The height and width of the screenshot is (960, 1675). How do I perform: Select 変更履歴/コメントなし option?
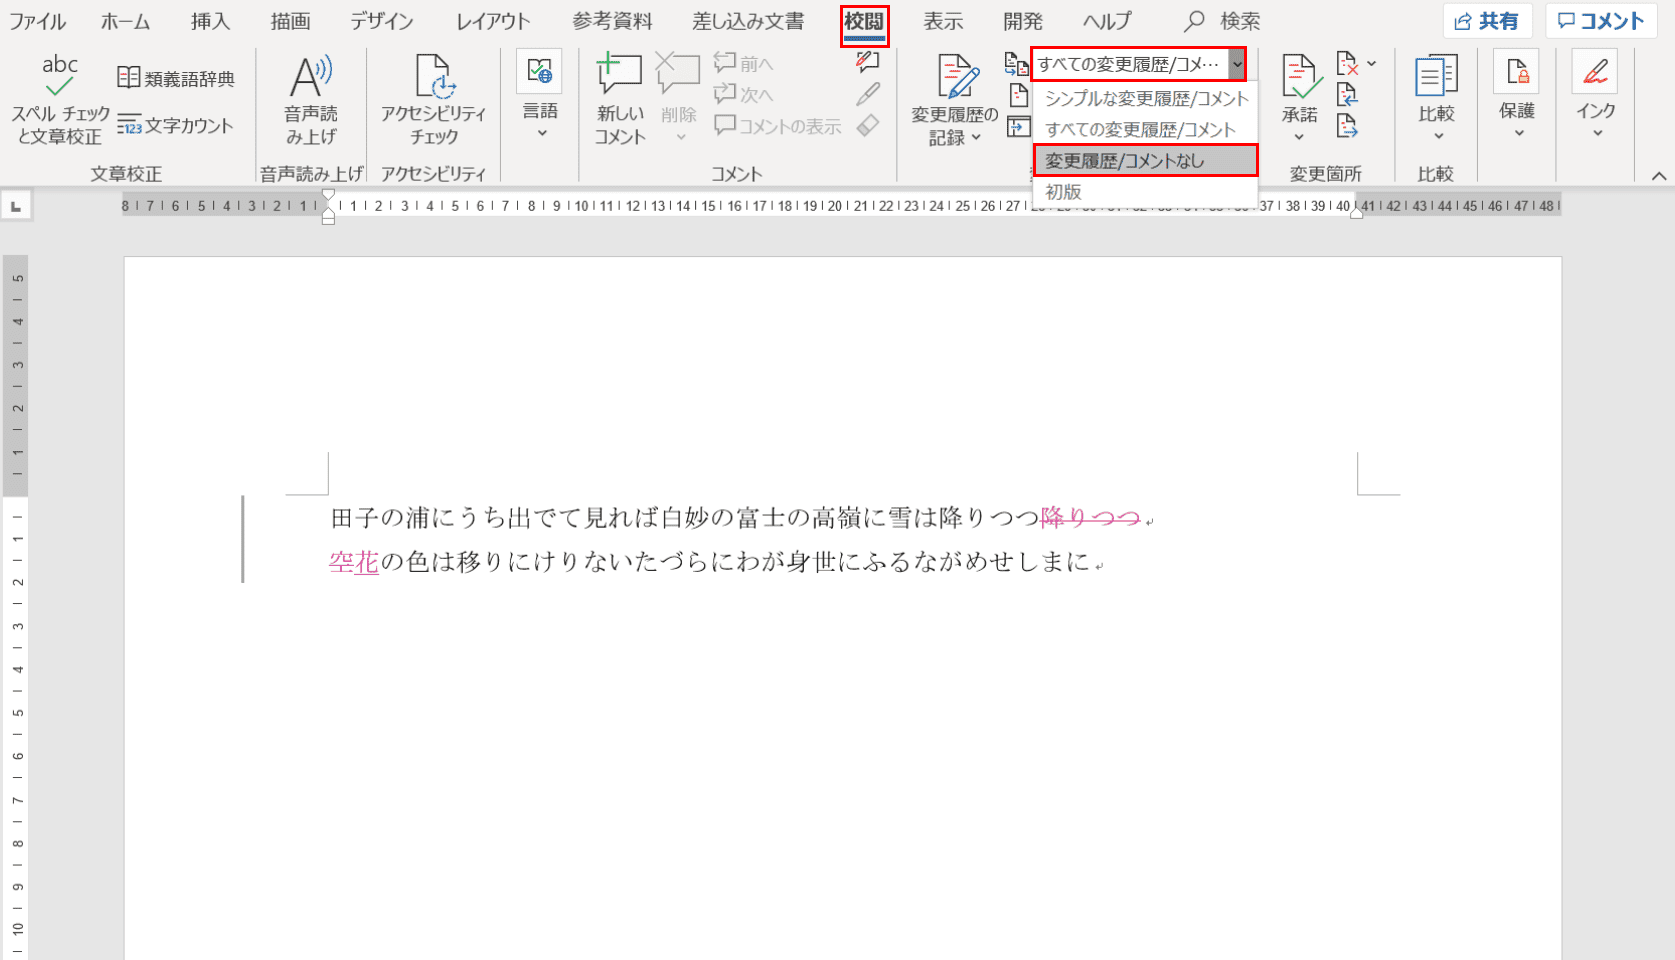(x=1146, y=160)
